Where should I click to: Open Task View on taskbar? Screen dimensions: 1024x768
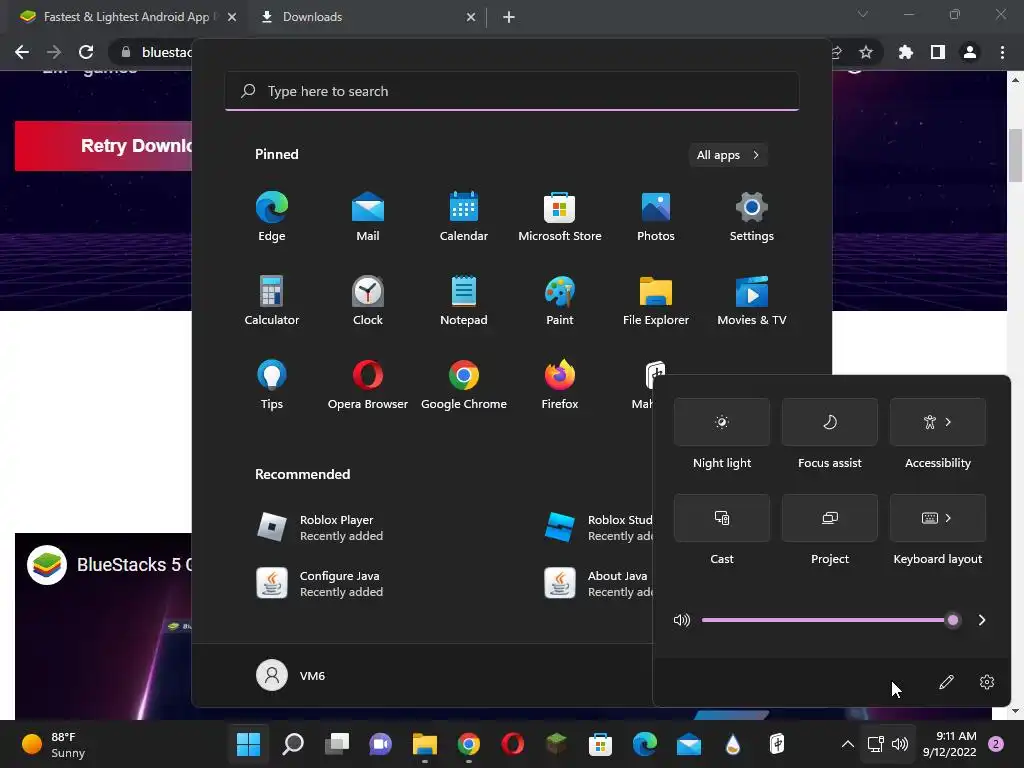337,744
